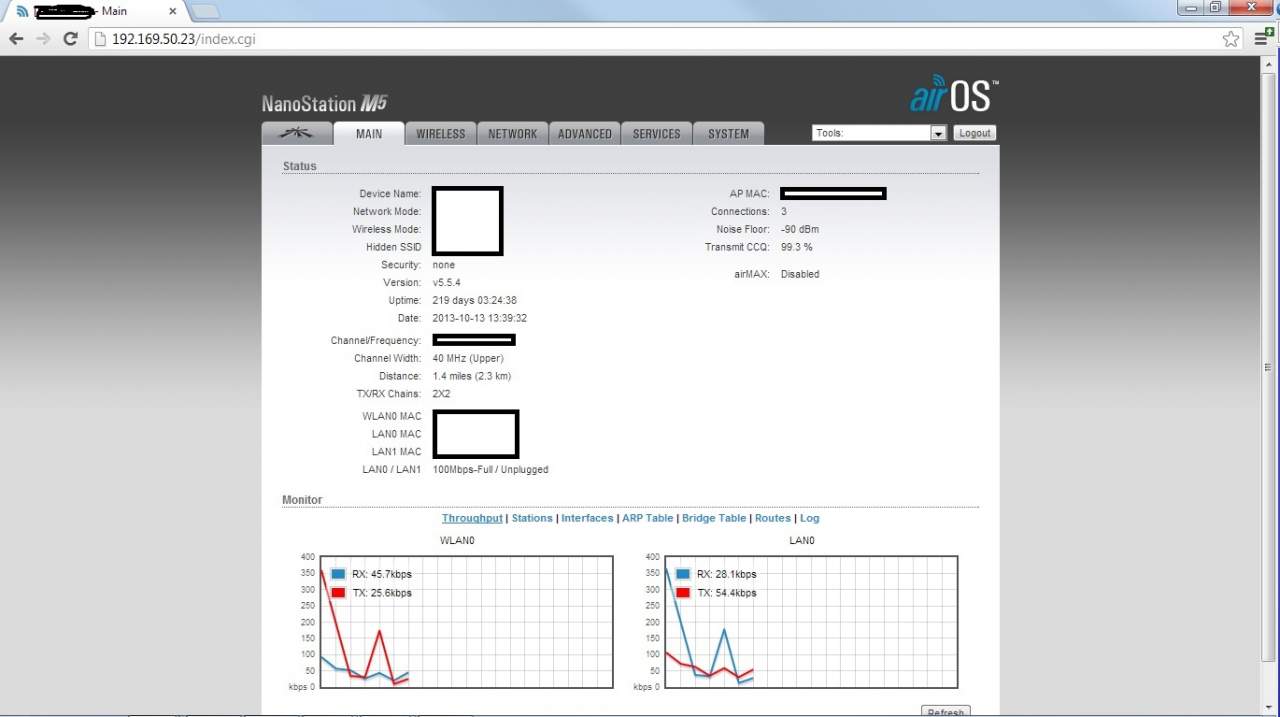
Task: Click red TX swatch in LAN0 graph
Action: (x=683, y=593)
